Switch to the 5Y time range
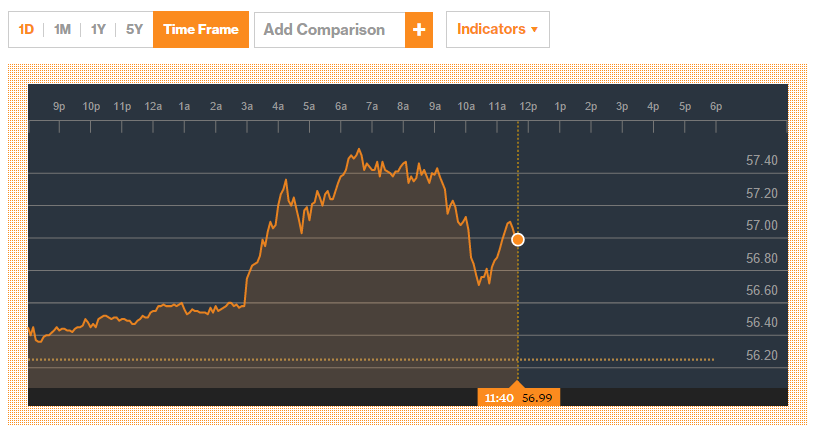This screenshot has height=430, width=827. [134, 30]
